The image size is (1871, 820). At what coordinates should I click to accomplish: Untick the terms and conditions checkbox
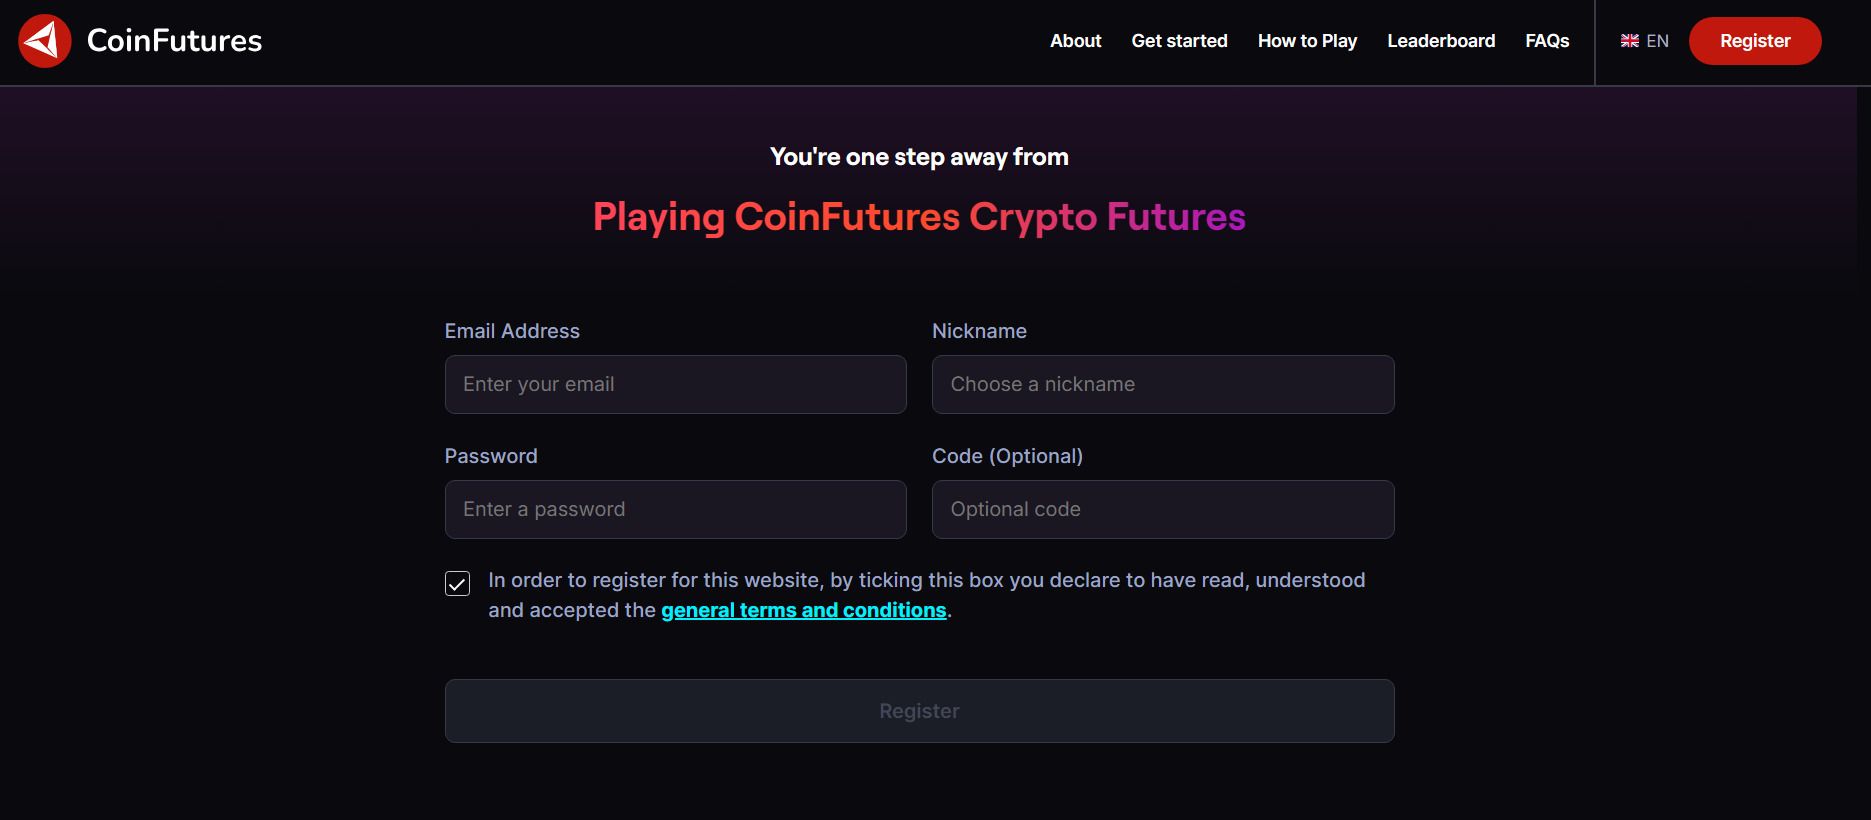(457, 584)
